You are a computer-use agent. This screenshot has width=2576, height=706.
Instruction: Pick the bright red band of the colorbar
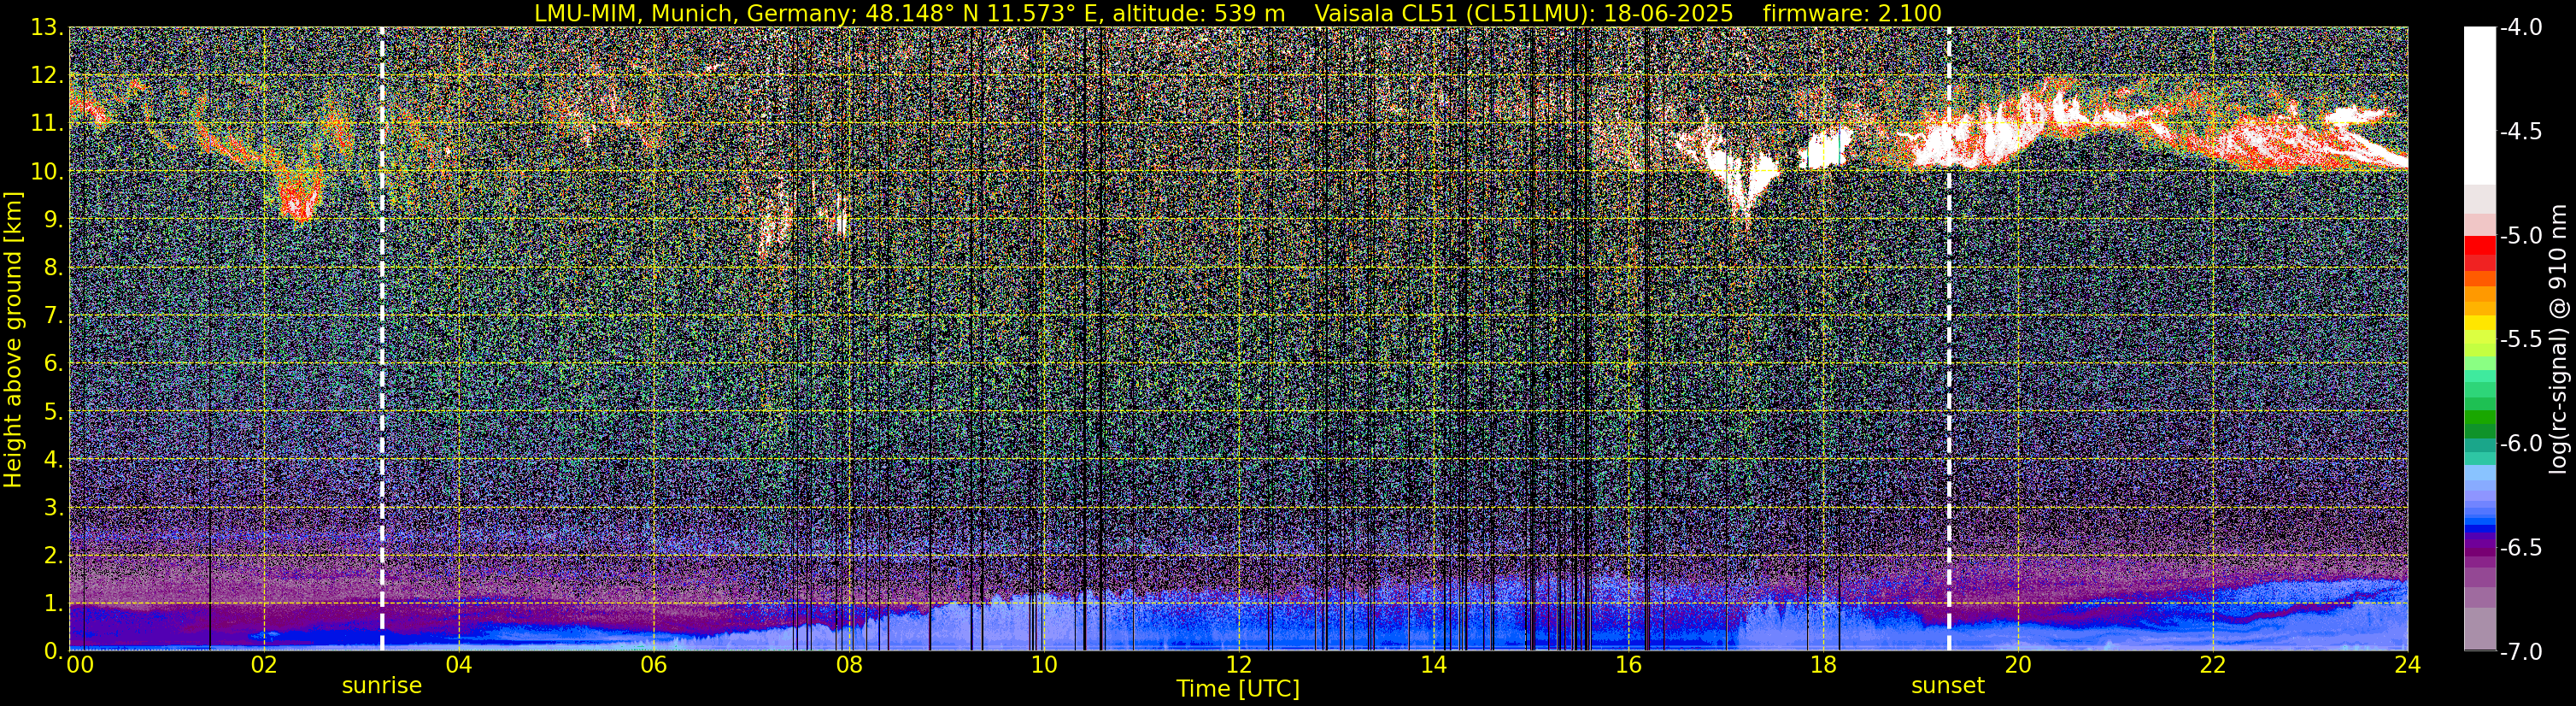click(x=2480, y=245)
